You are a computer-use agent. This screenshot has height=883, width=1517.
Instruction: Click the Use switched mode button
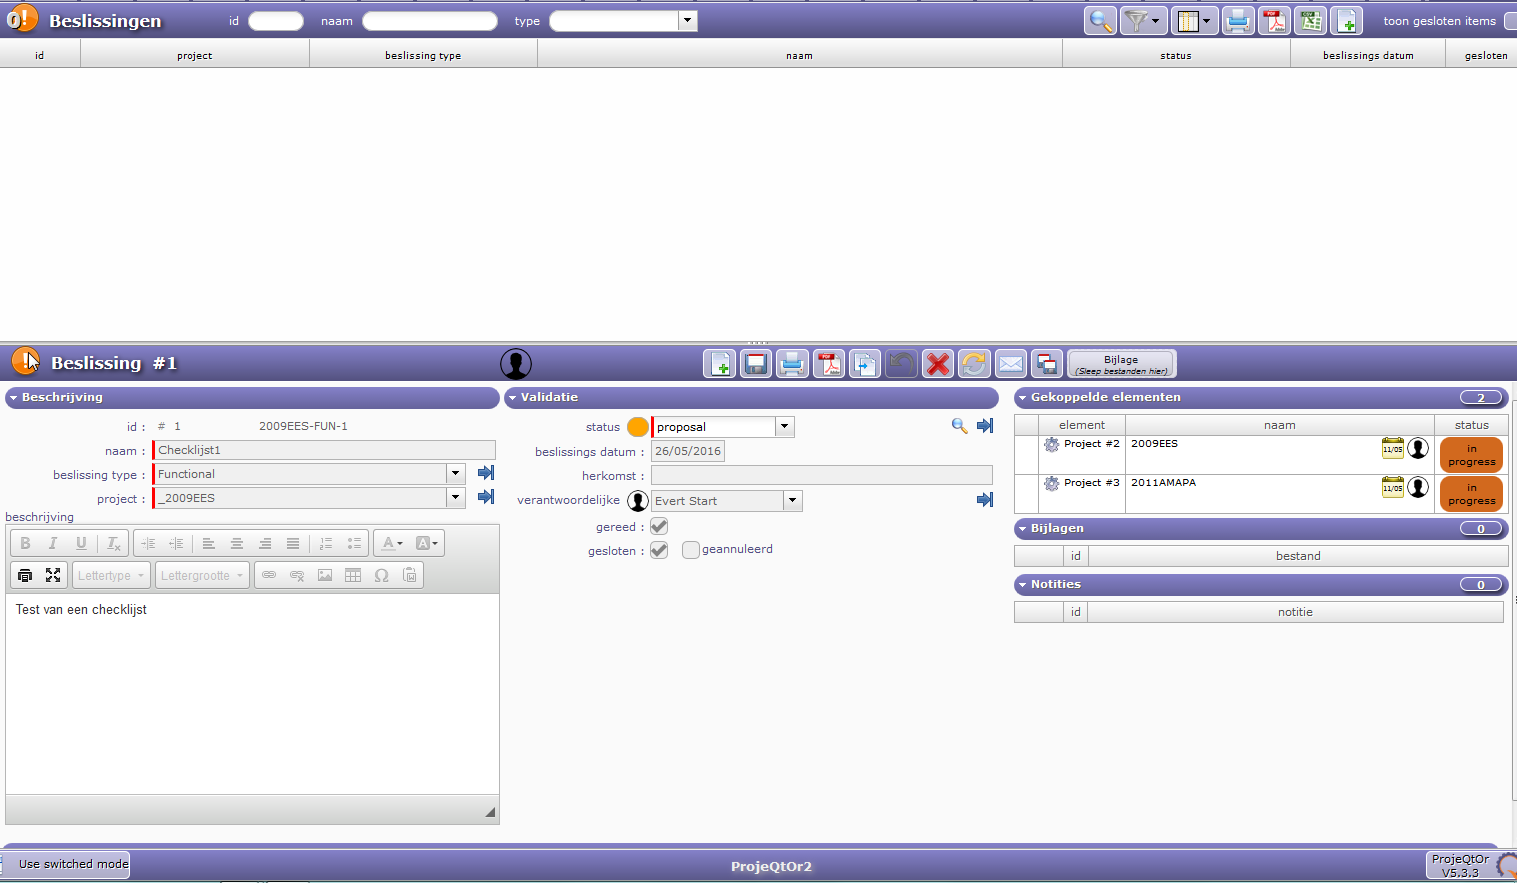pyautogui.click(x=73, y=864)
